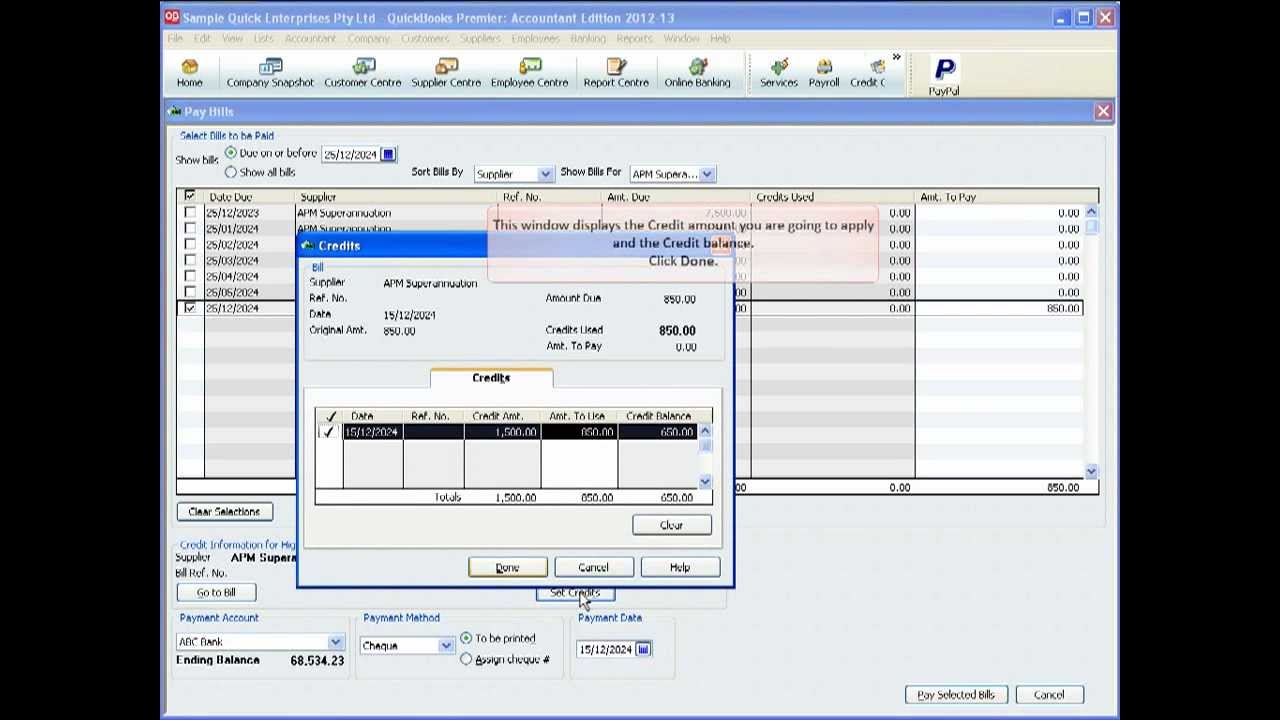1280x720 pixels.
Task: Open the Banking menu
Action: point(588,38)
